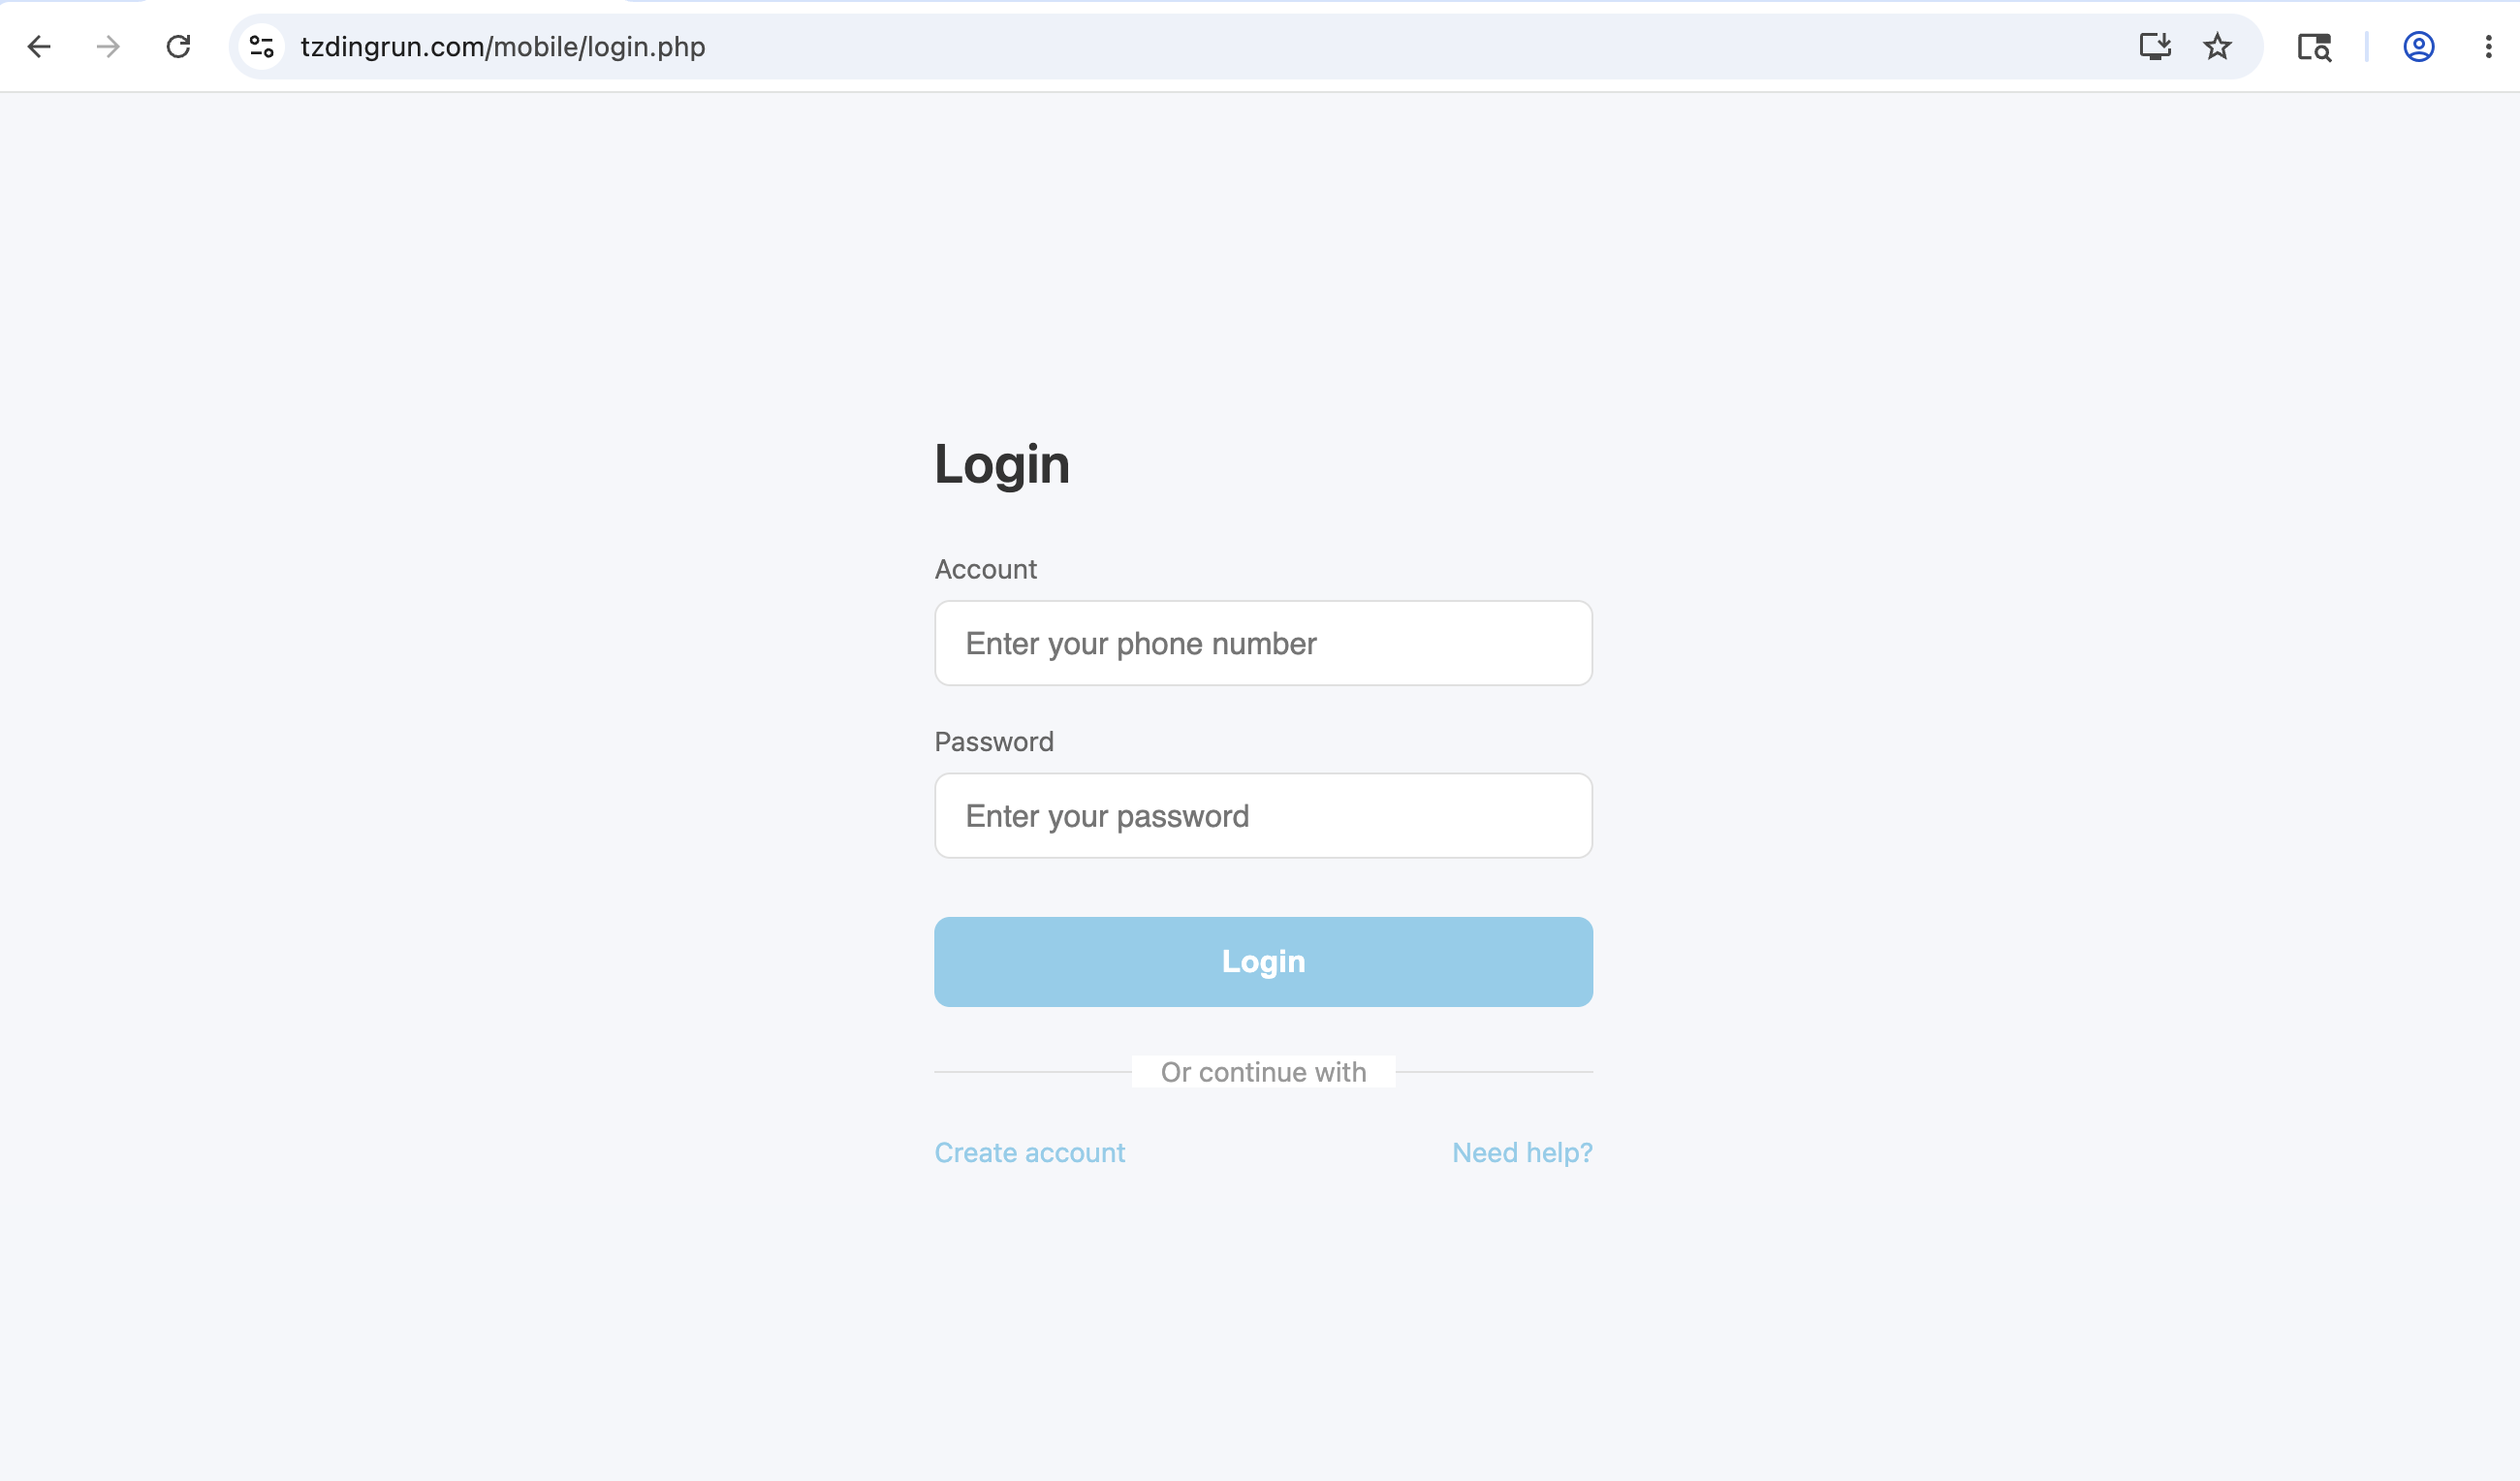Click the Password label text
Screen dimensions: 2520x1481
point(994,741)
